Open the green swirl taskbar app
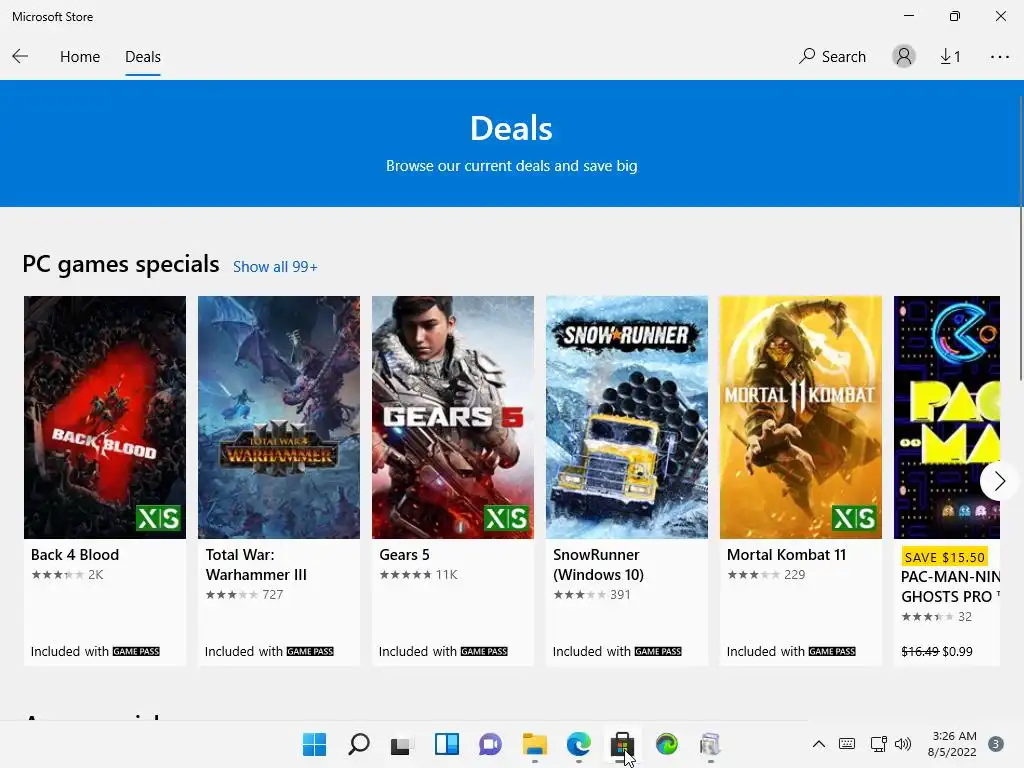The height and width of the screenshot is (768, 1024). [667, 744]
